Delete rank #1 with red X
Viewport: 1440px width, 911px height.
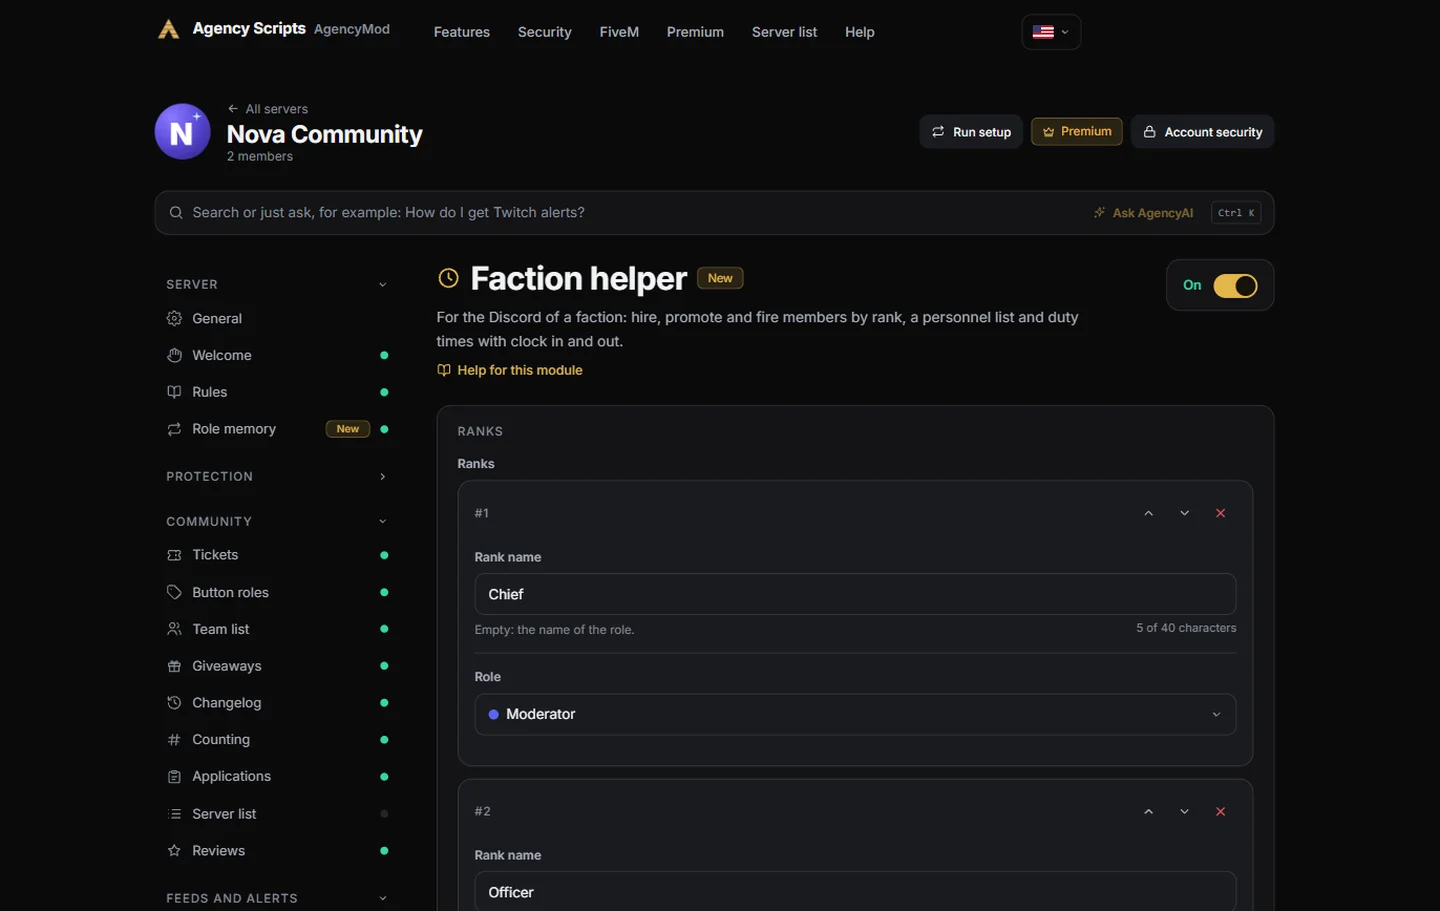click(x=1220, y=513)
